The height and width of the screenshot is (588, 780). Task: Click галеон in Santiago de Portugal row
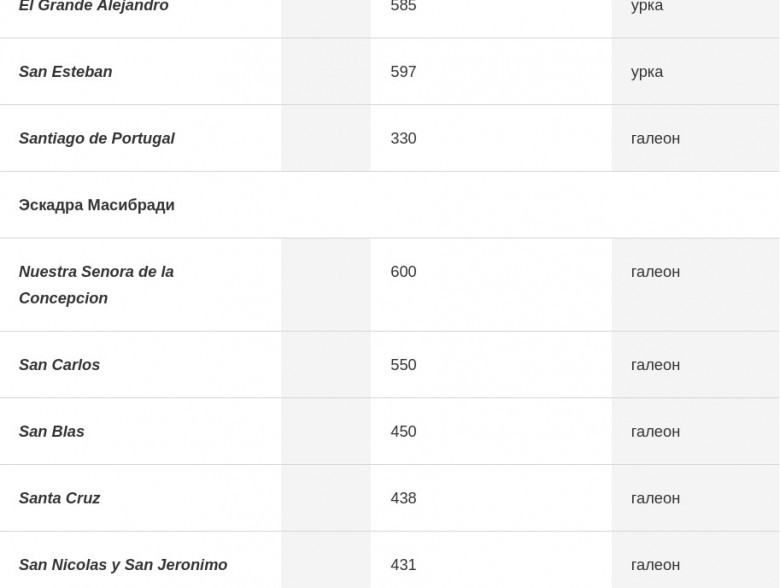(655, 138)
